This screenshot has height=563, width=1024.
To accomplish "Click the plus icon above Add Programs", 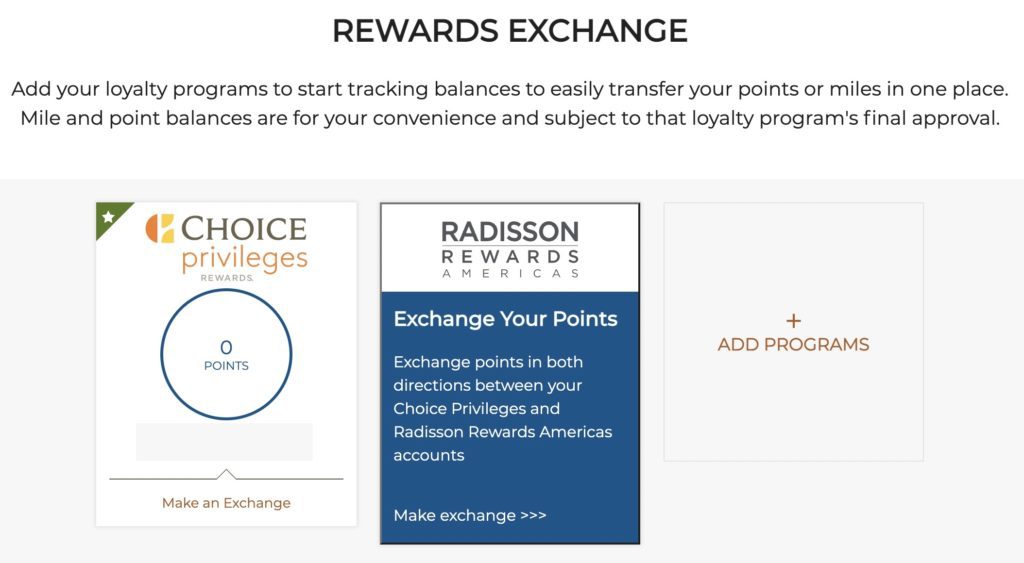I will [793, 321].
